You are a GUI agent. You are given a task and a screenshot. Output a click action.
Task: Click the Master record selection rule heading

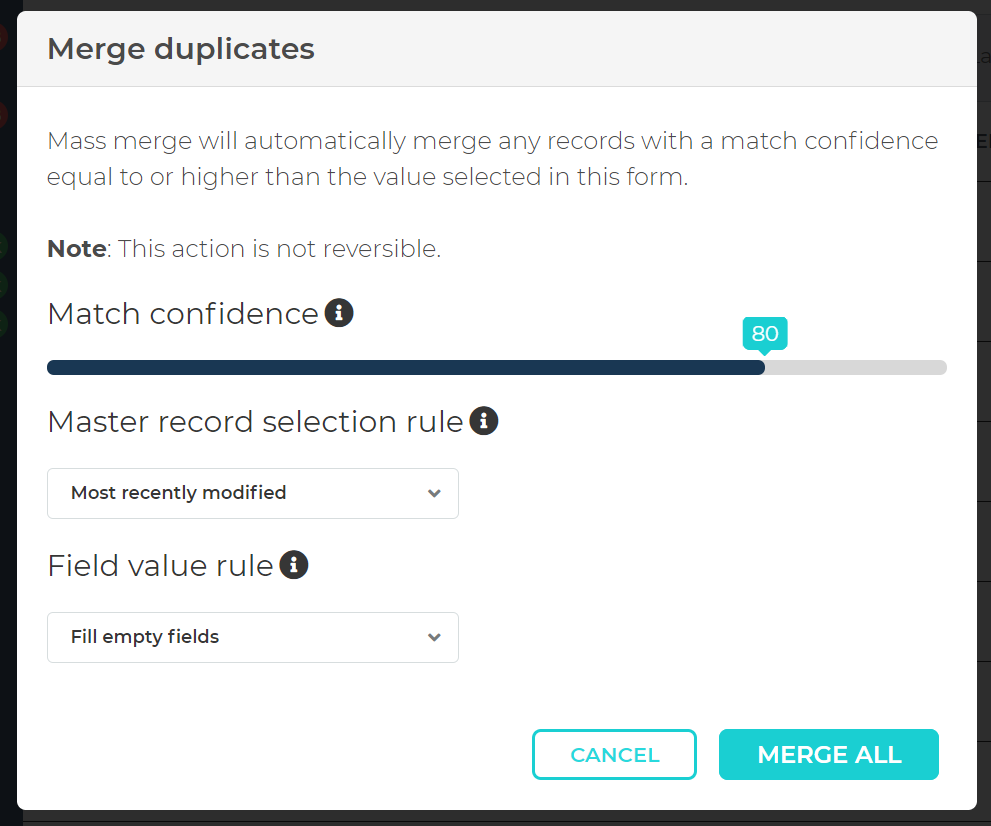click(250, 421)
